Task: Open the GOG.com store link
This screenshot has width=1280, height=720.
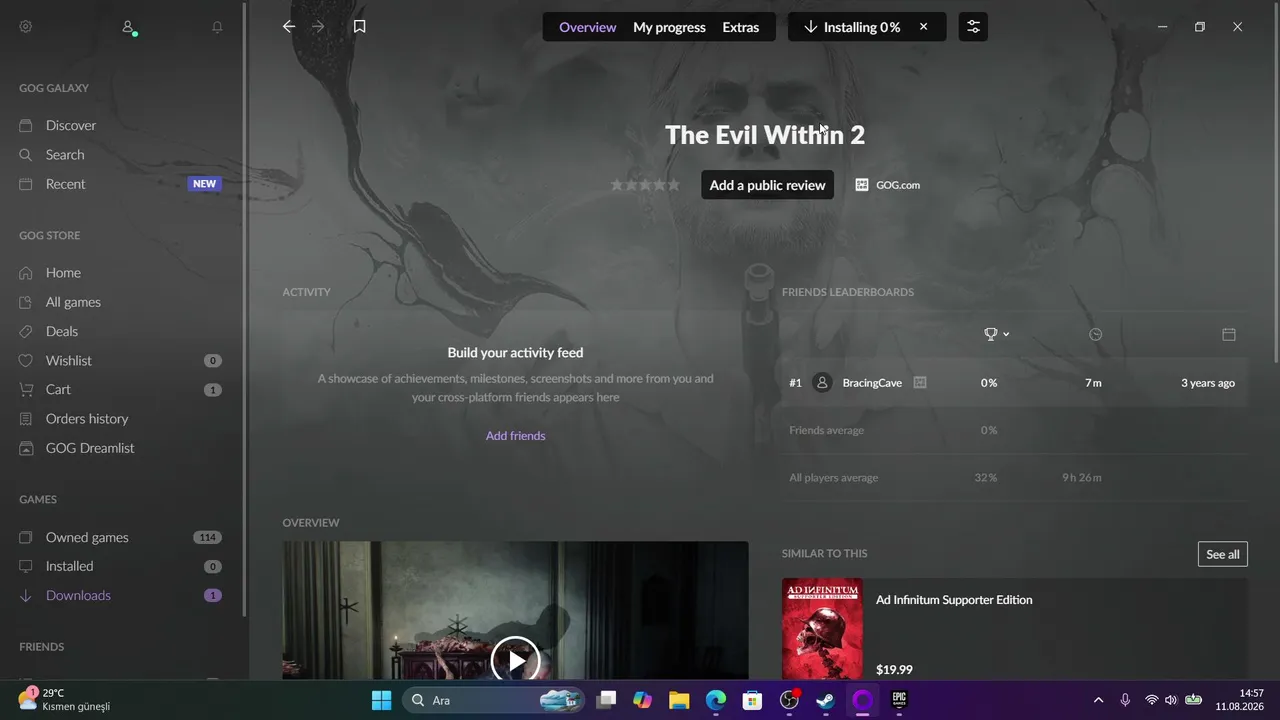Action: (888, 185)
